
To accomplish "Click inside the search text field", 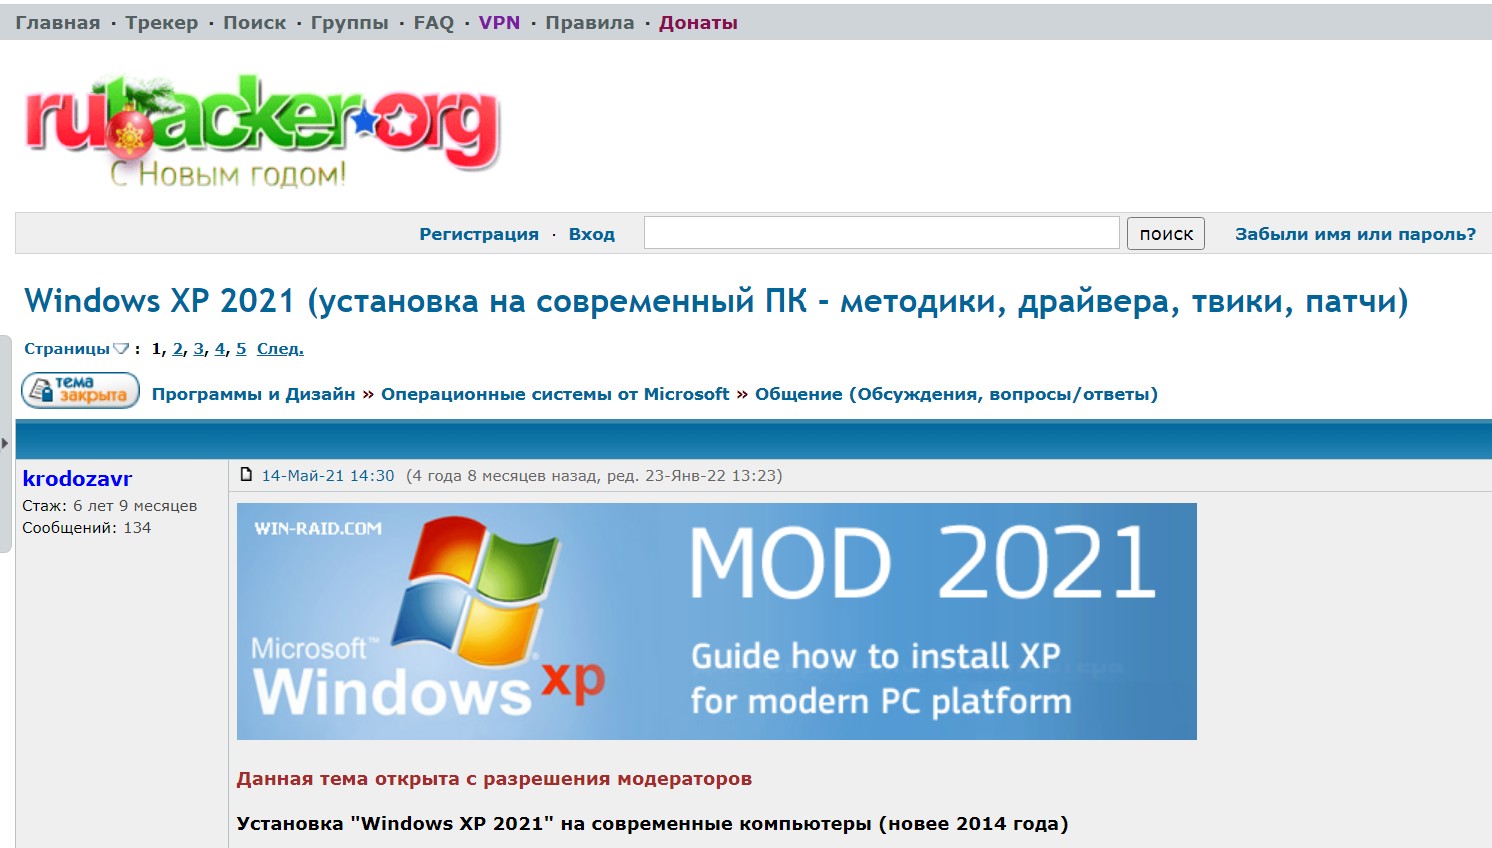I will coord(881,233).
